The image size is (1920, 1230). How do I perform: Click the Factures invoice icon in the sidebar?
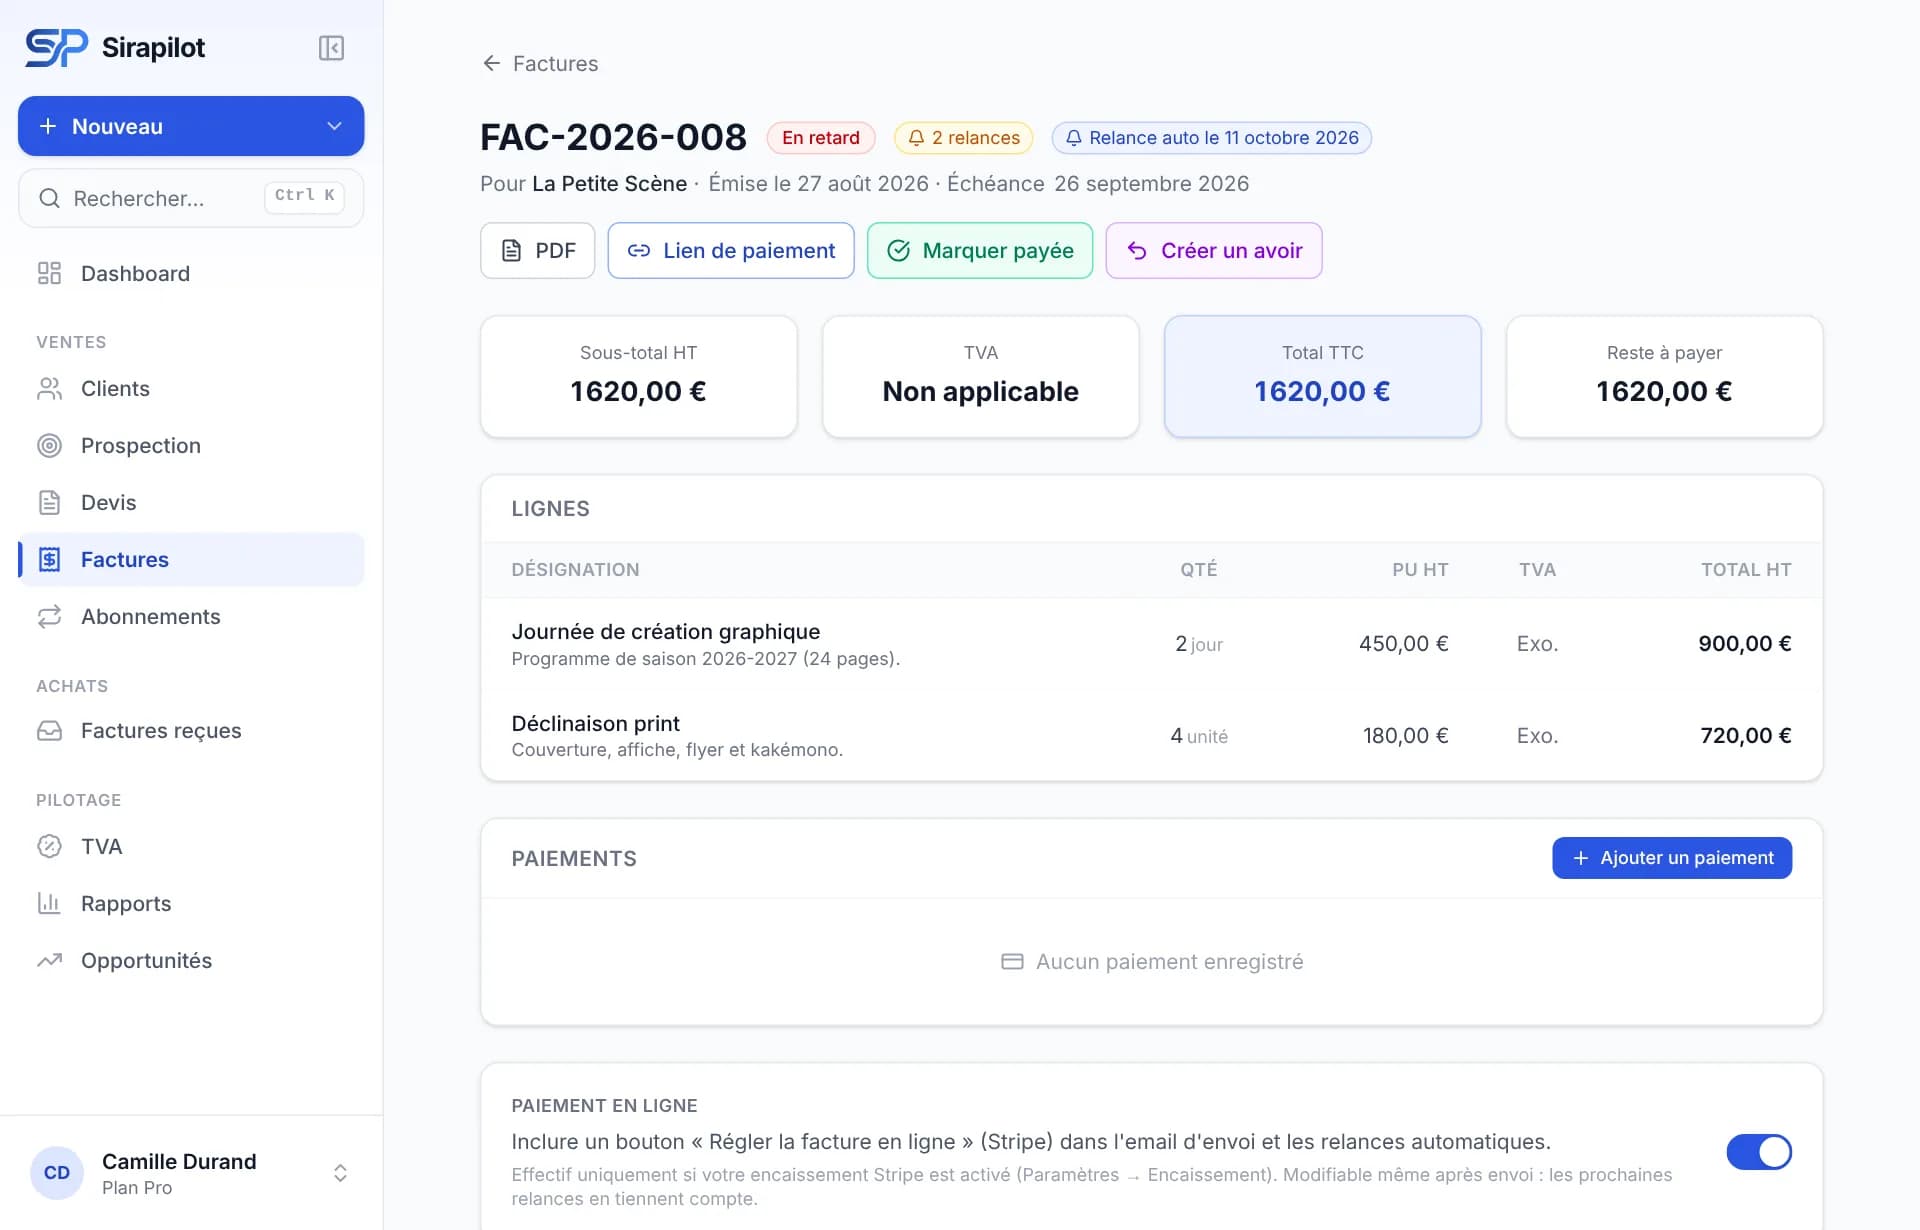click(49, 559)
